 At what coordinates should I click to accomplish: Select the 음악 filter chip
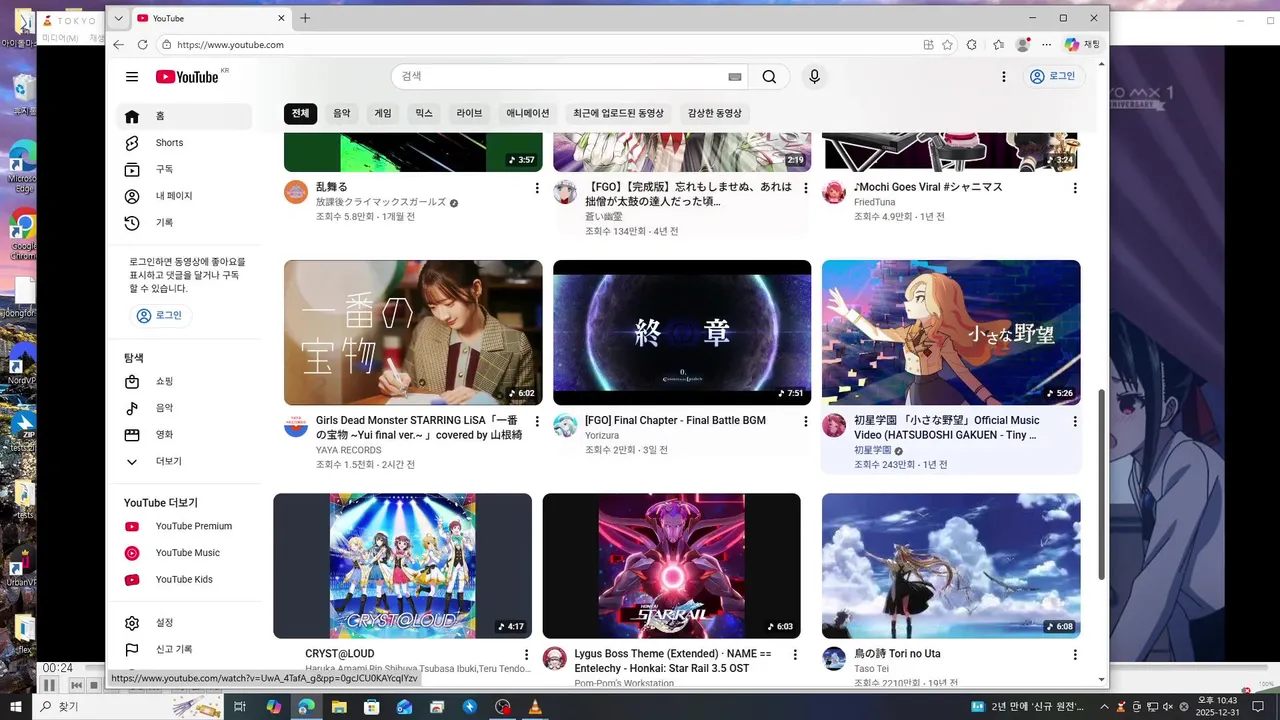coord(342,114)
